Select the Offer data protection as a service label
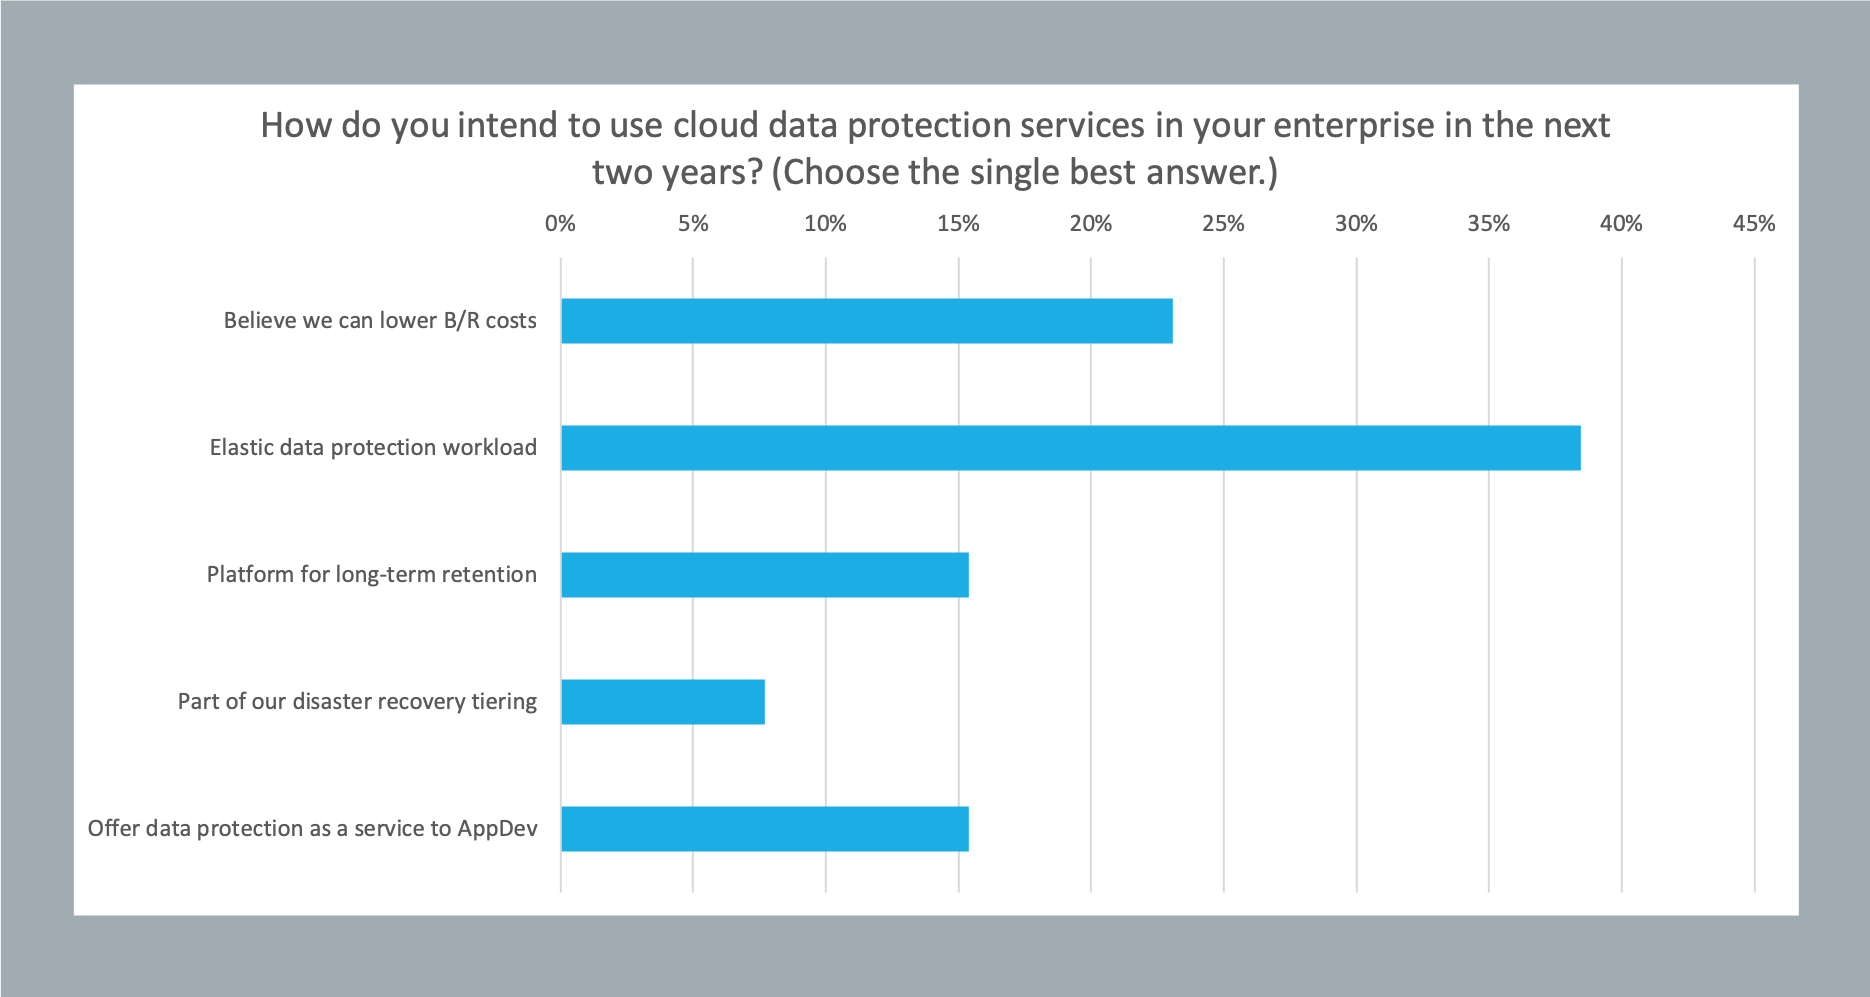Viewport: 1870px width, 997px height. pos(312,829)
